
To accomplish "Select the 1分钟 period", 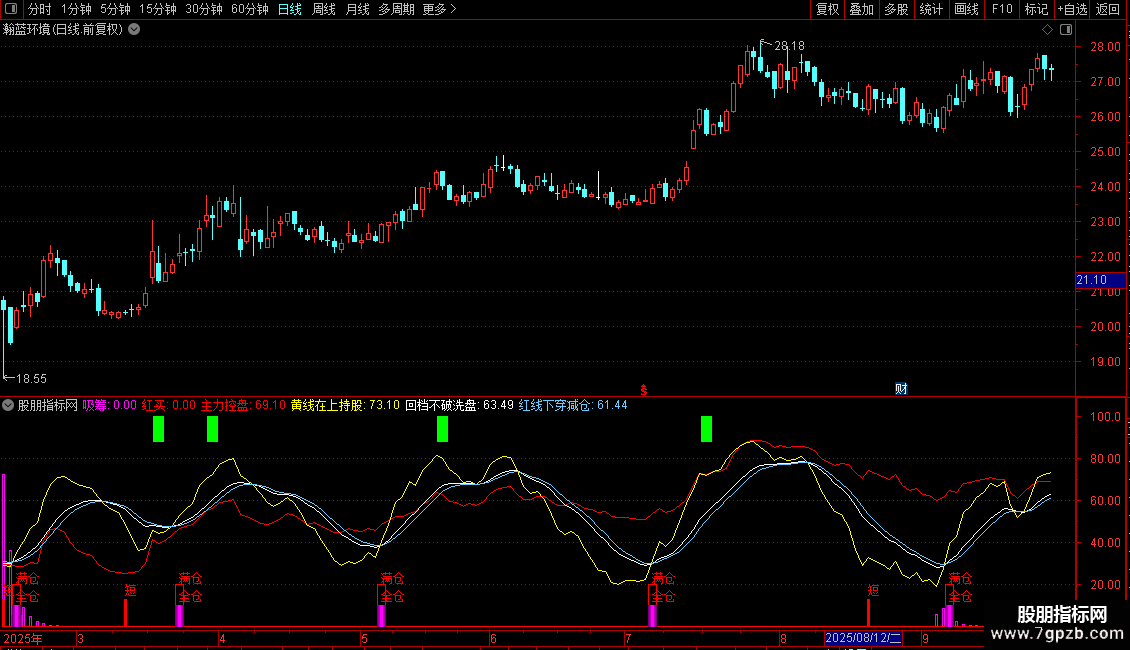I will point(76,9).
